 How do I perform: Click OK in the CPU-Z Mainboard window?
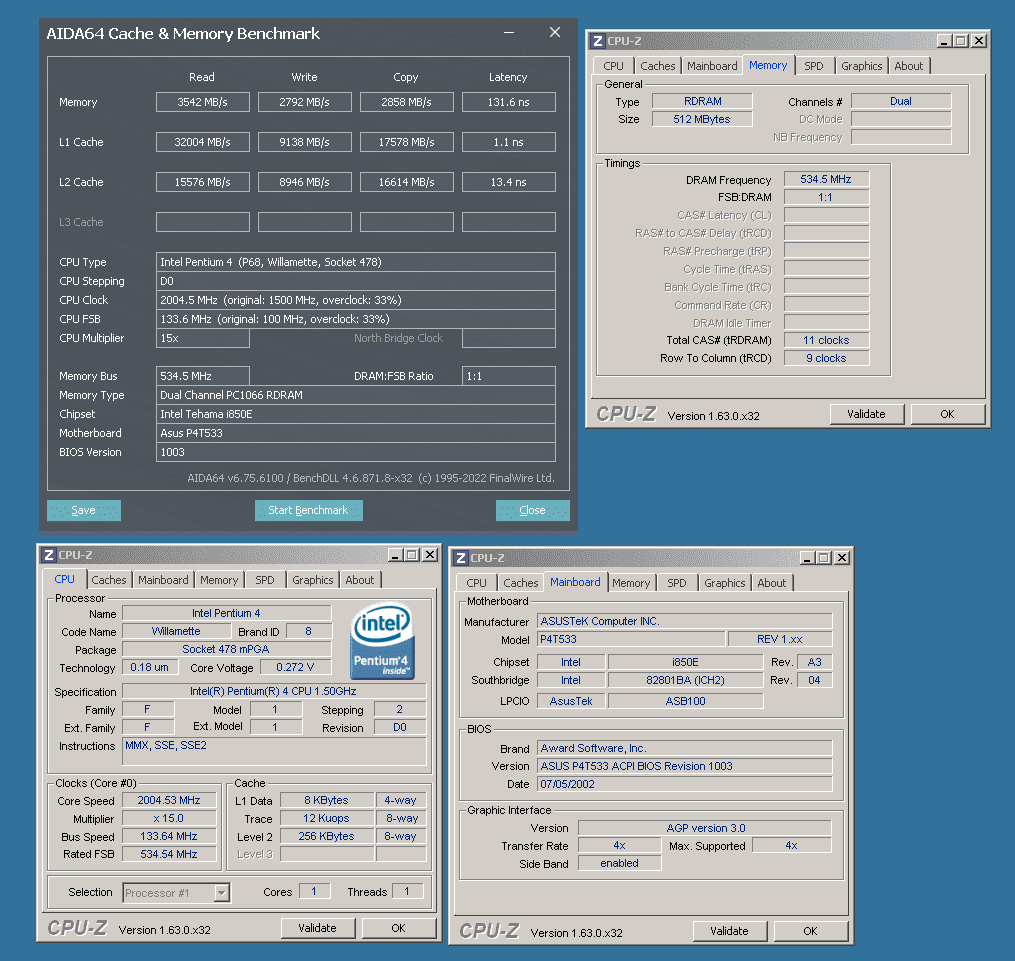(x=810, y=931)
